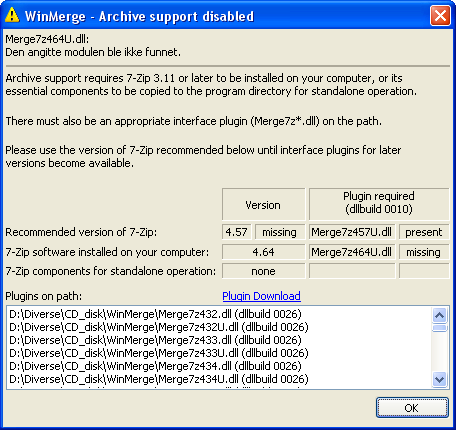This screenshot has height=430, width=456.
Task: Click the Merge7z464U.dll plugin cell in table
Action: pyautogui.click(x=352, y=252)
